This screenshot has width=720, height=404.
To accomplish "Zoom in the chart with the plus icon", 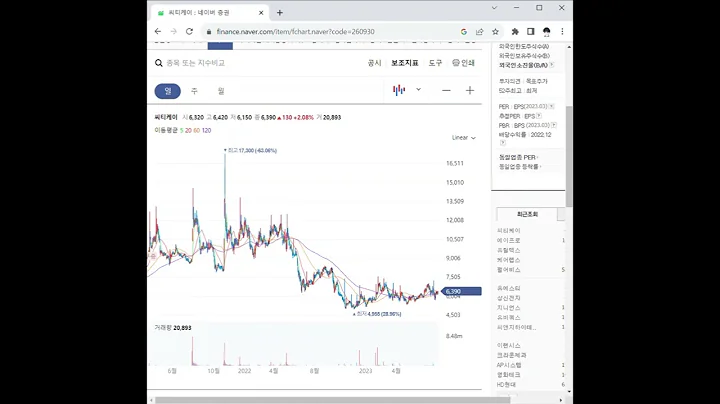I will click(470, 90).
